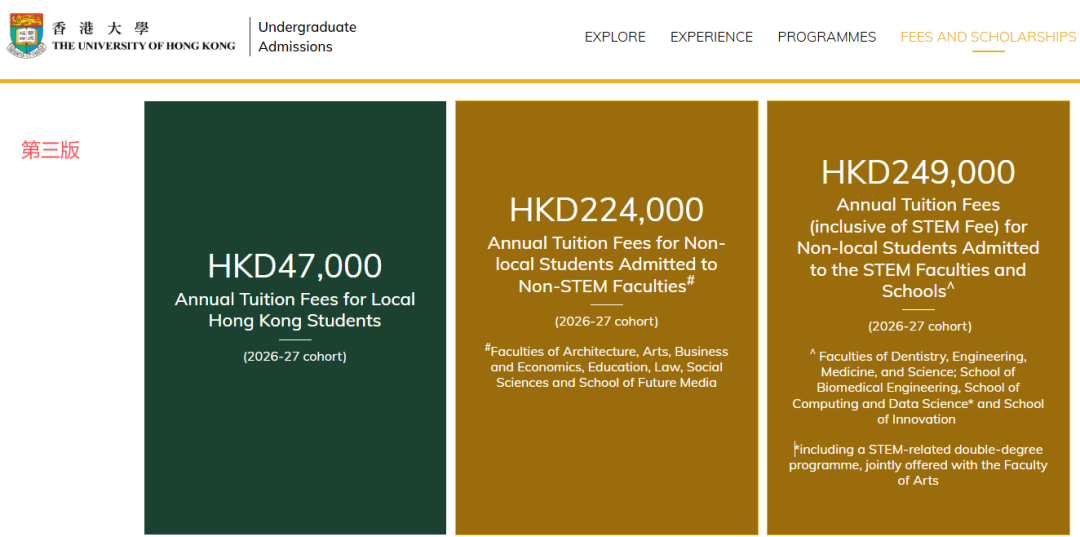Select the FEES AND SCHOLARSHIPS menu item
1080x537 pixels.
point(988,37)
